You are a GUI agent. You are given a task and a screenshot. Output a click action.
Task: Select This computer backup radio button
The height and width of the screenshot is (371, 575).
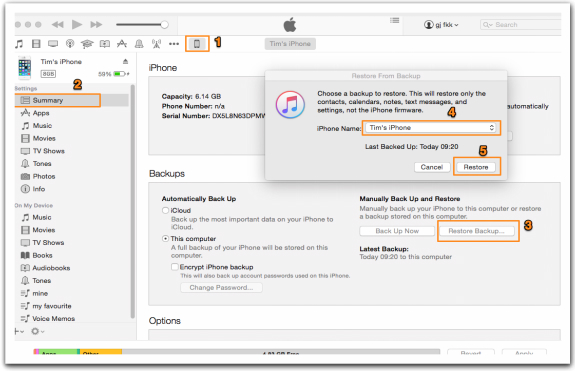166,239
